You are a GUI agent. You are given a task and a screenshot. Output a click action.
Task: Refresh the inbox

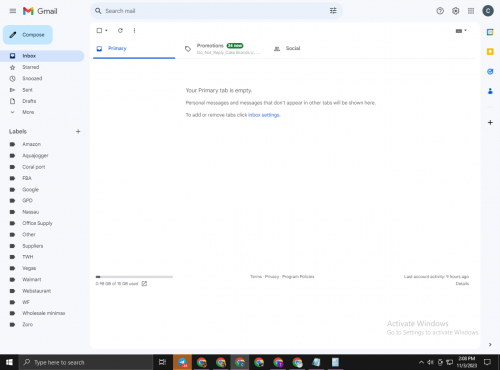click(x=120, y=30)
